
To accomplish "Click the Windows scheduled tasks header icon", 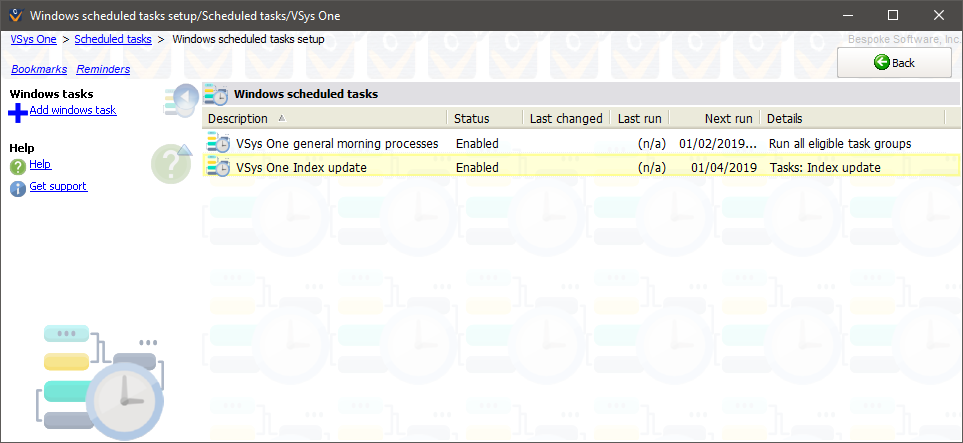I will 217,95.
